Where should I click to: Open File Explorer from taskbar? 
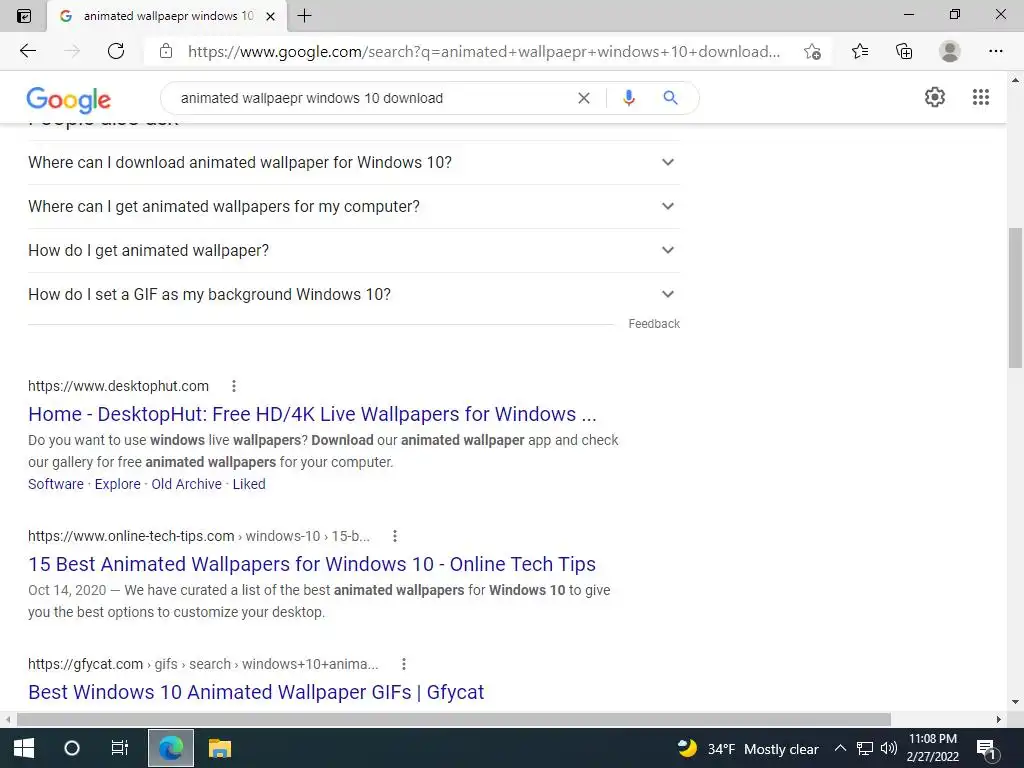click(220, 748)
